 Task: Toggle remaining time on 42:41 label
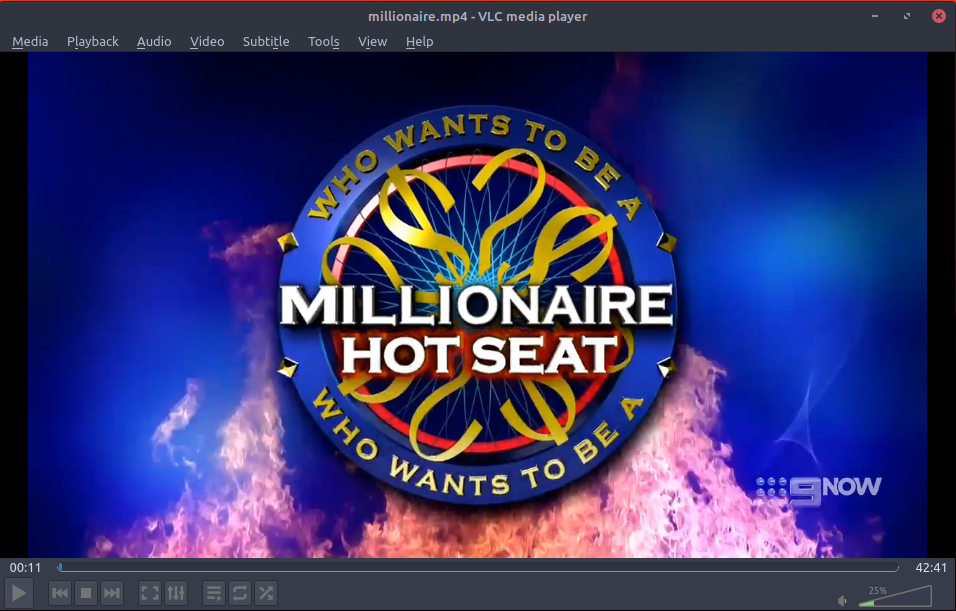pos(931,568)
